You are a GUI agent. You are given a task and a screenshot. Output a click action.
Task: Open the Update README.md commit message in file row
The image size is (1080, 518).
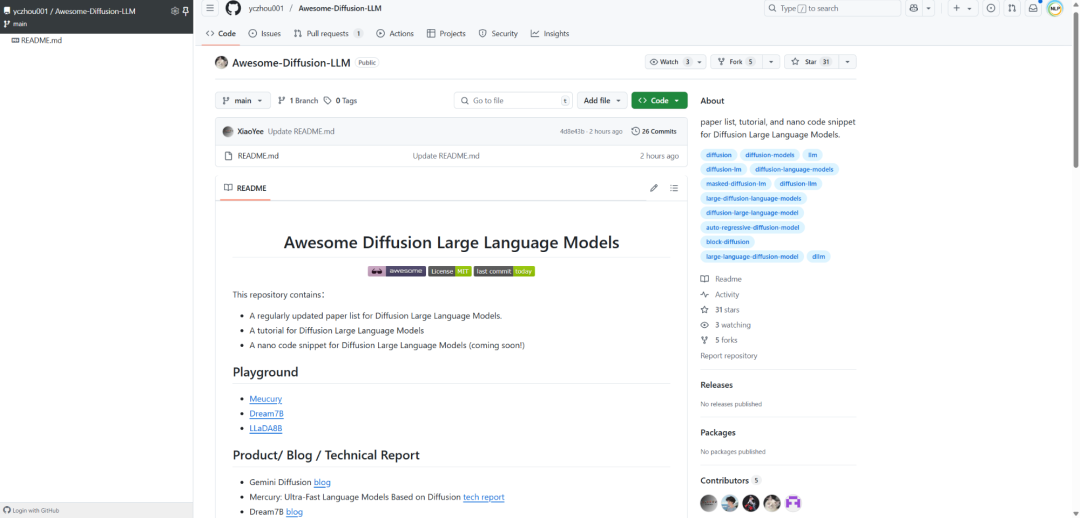click(446, 156)
